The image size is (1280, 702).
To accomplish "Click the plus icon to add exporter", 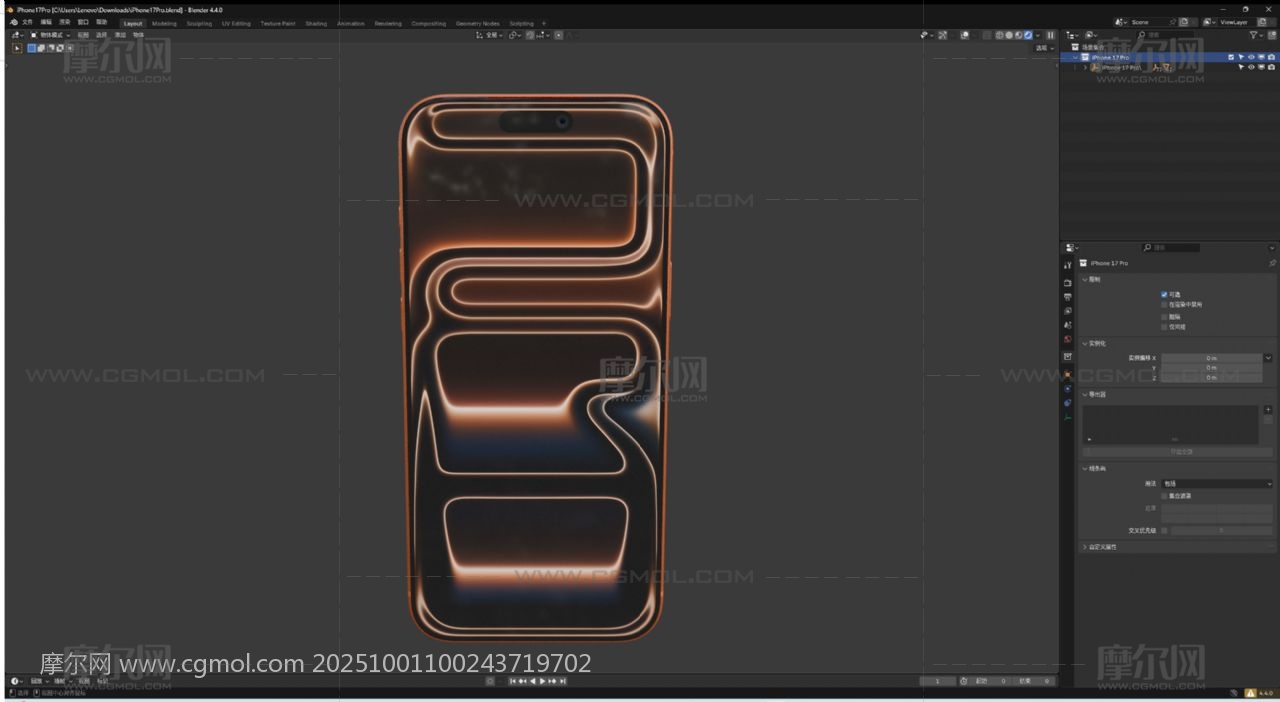I will pyautogui.click(x=1268, y=409).
